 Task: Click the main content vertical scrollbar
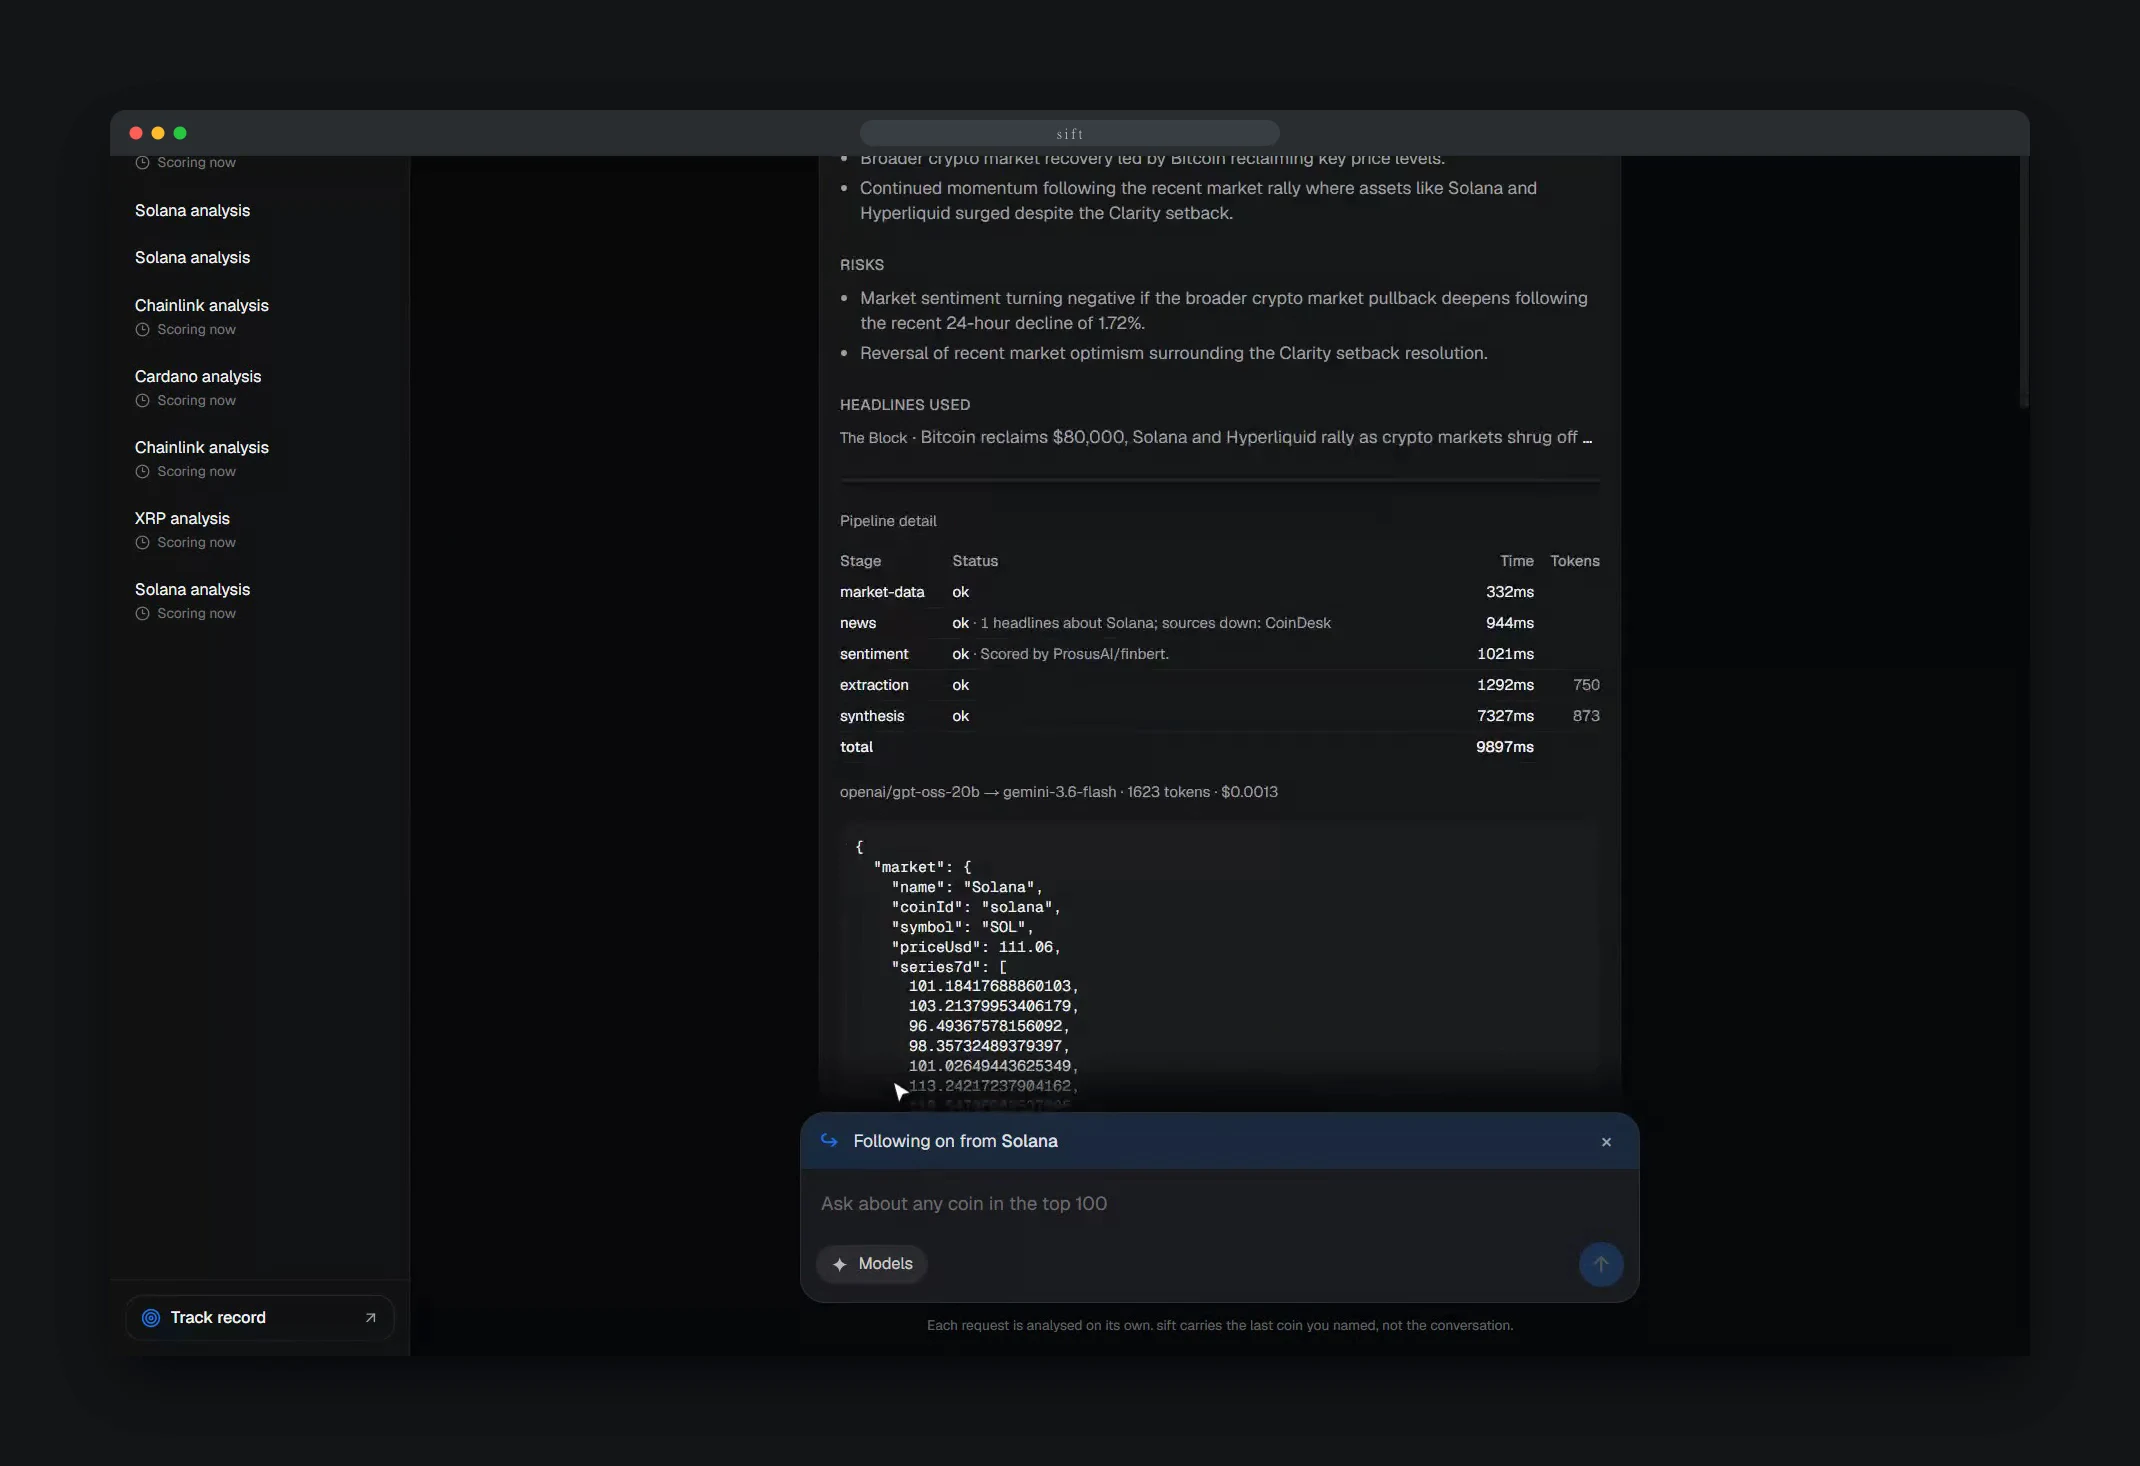pyautogui.click(x=2024, y=282)
